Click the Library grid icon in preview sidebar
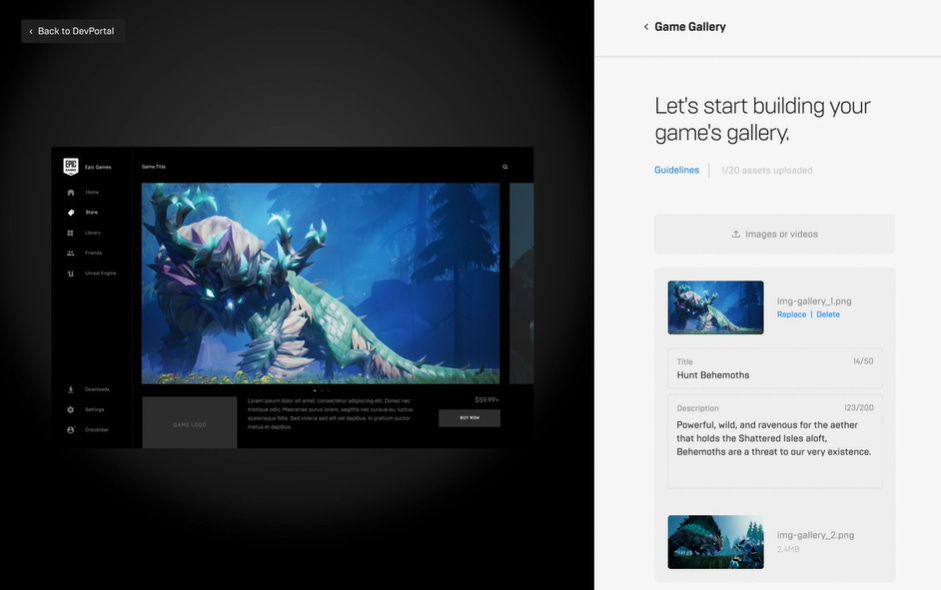Viewport: 941px width, 590px height. 70,233
